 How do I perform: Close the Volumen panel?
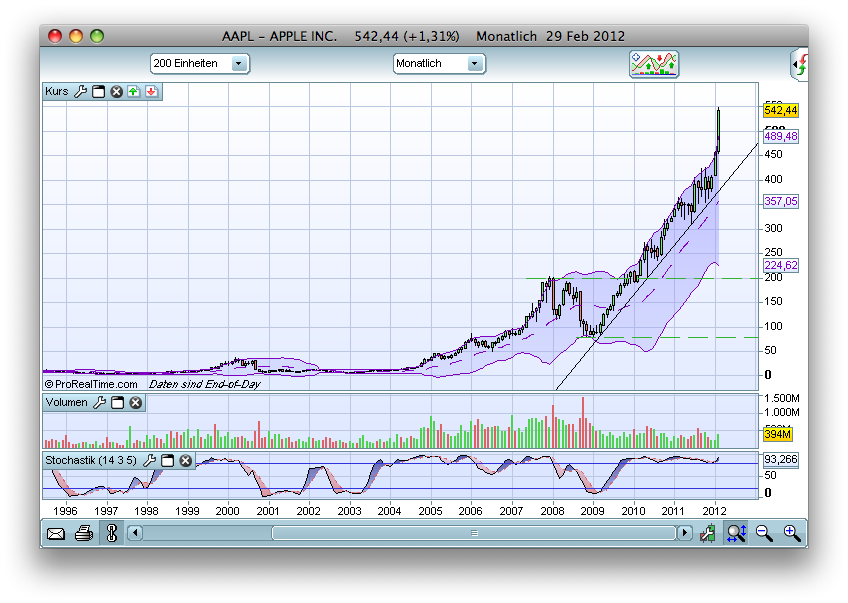click(136, 402)
